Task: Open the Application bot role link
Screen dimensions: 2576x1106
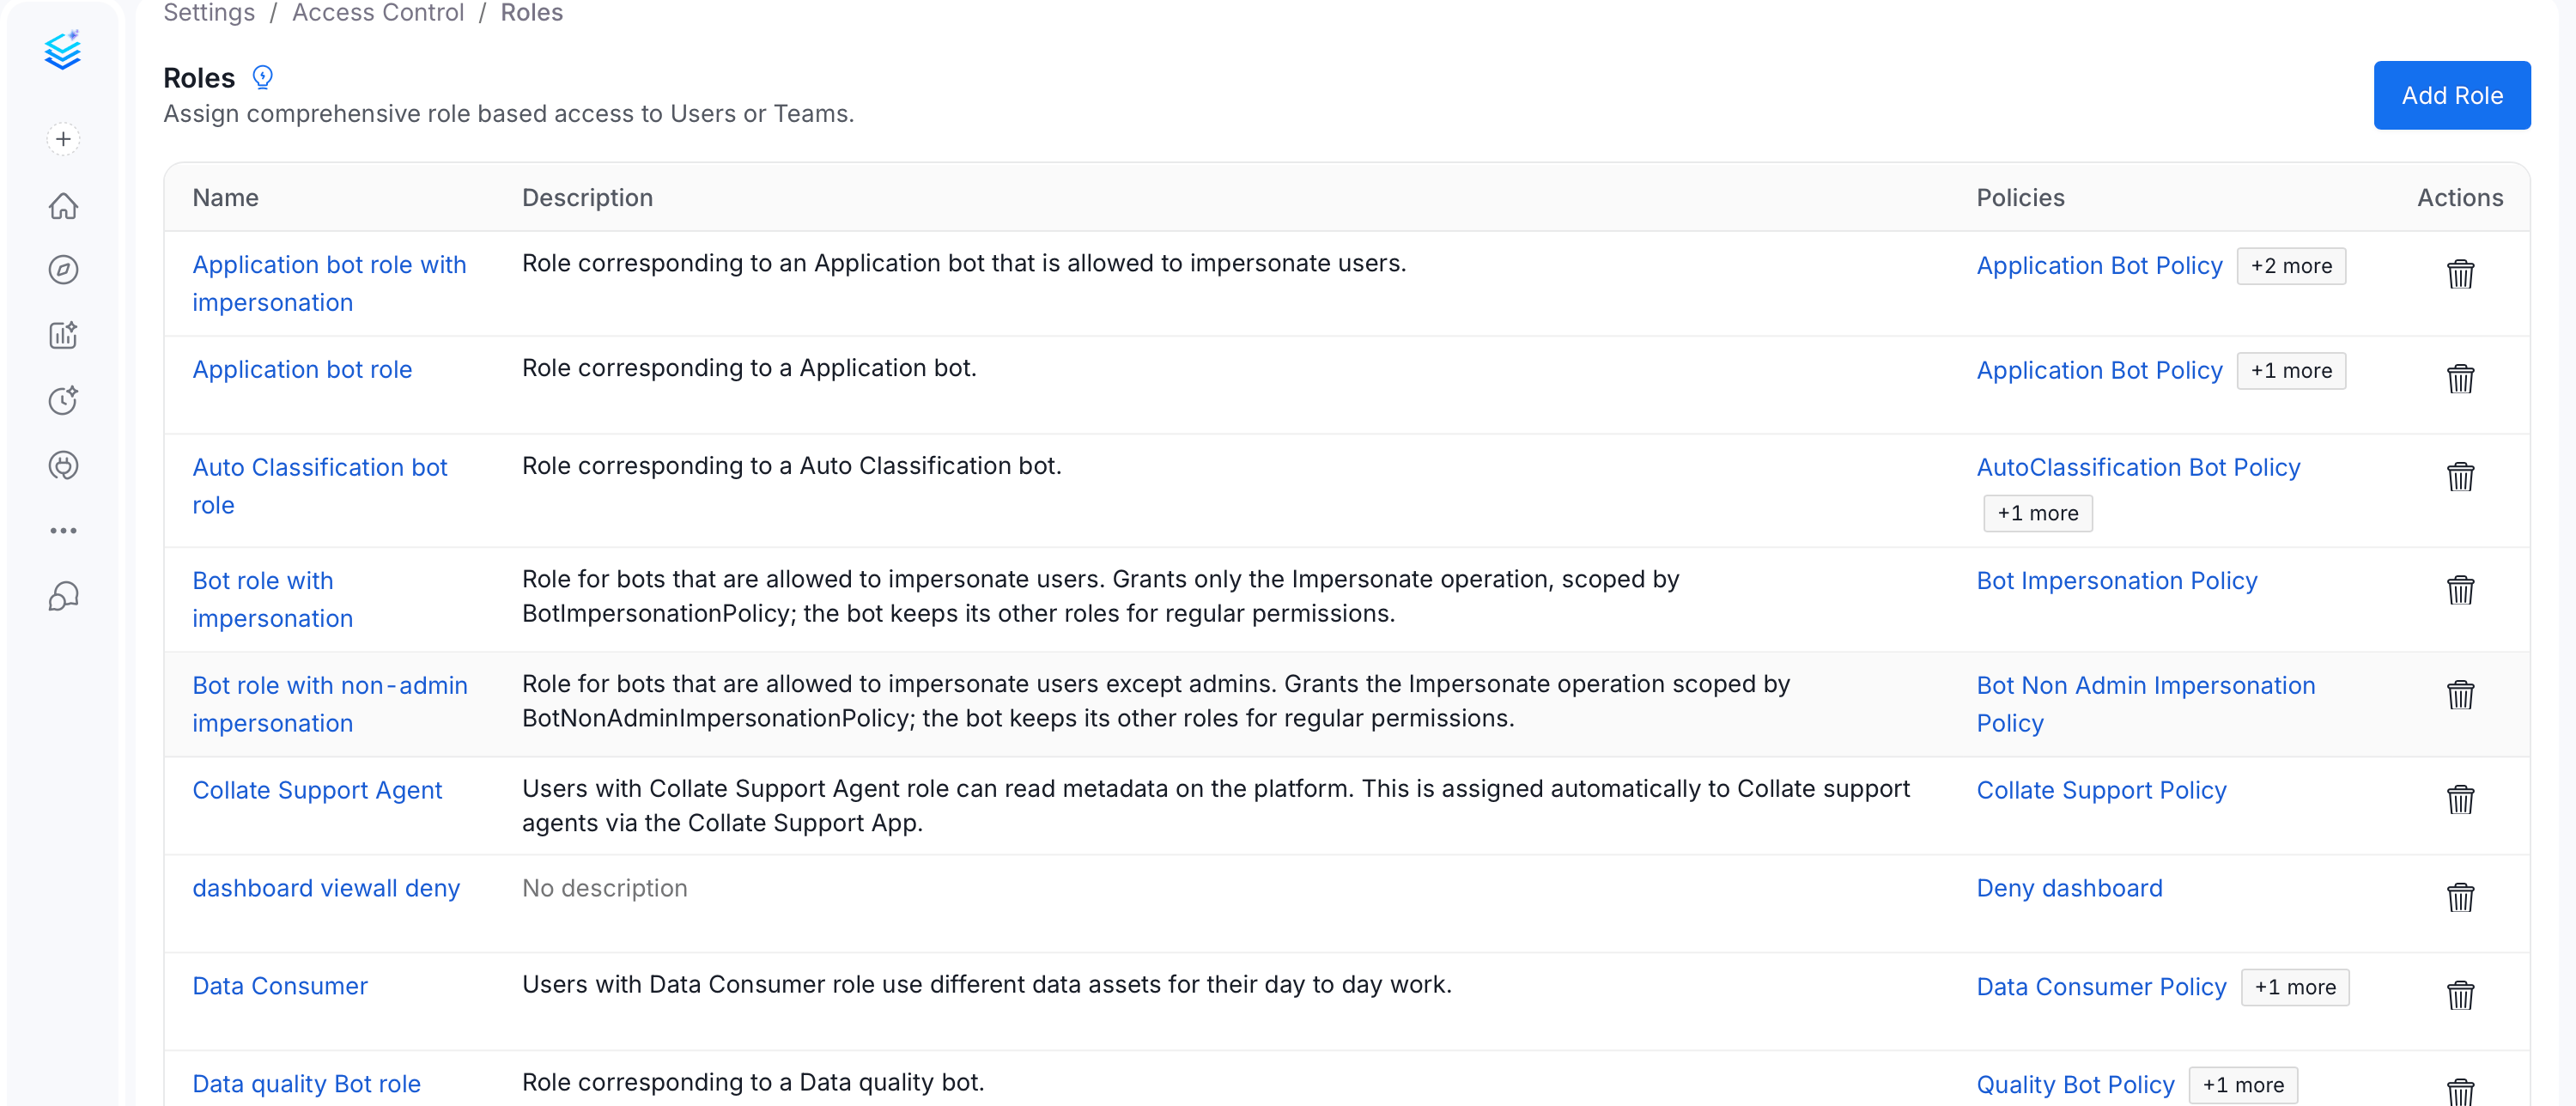Action: [302, 370]
